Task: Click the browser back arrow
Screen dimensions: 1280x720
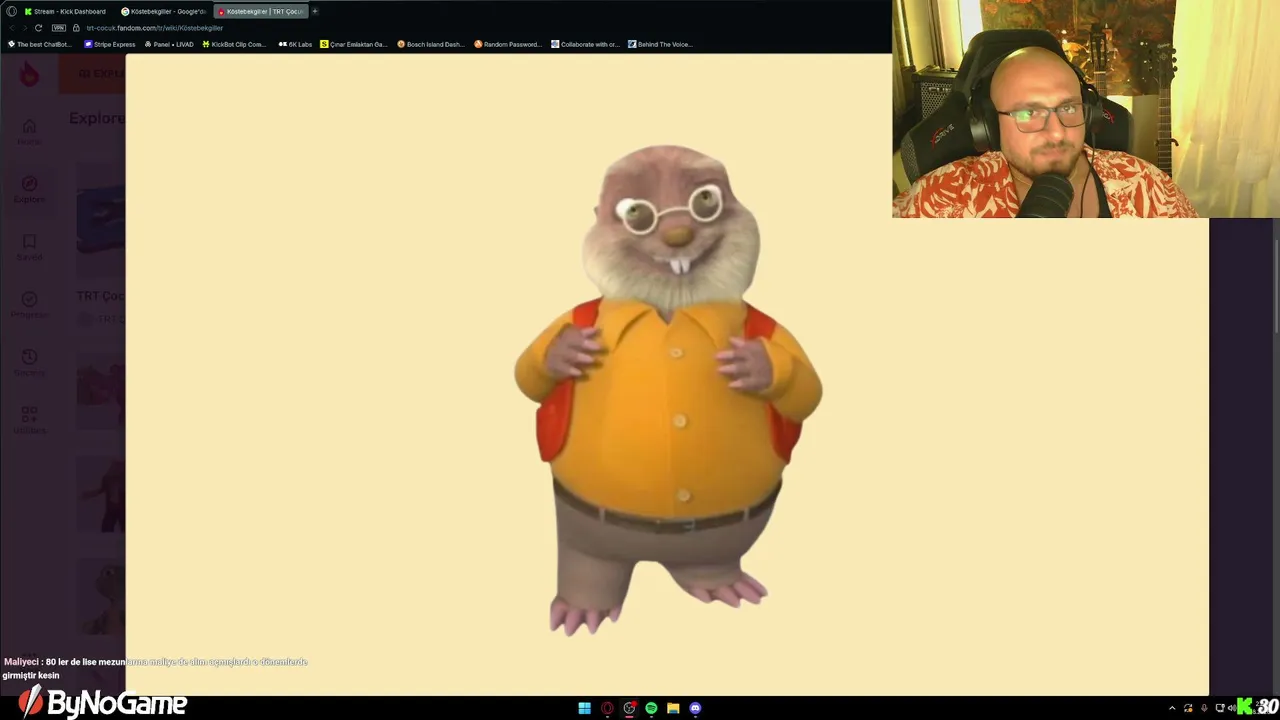Action: tap(11, 28)
